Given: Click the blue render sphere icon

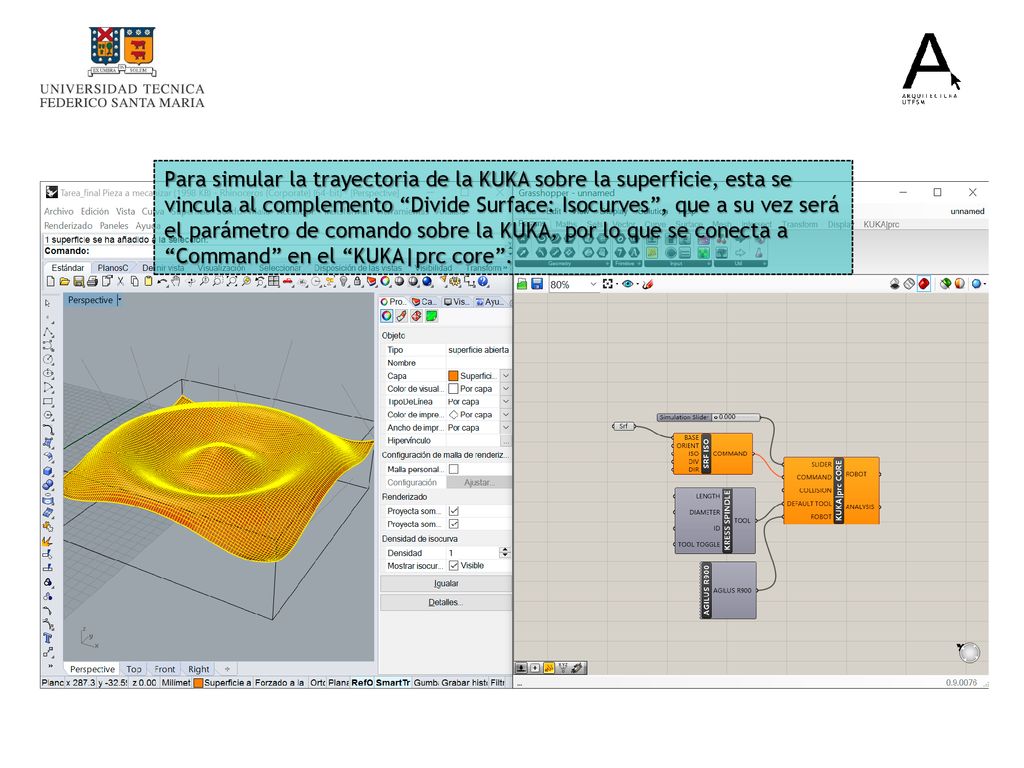Looking at the screenshot, I should coord(426,281).
